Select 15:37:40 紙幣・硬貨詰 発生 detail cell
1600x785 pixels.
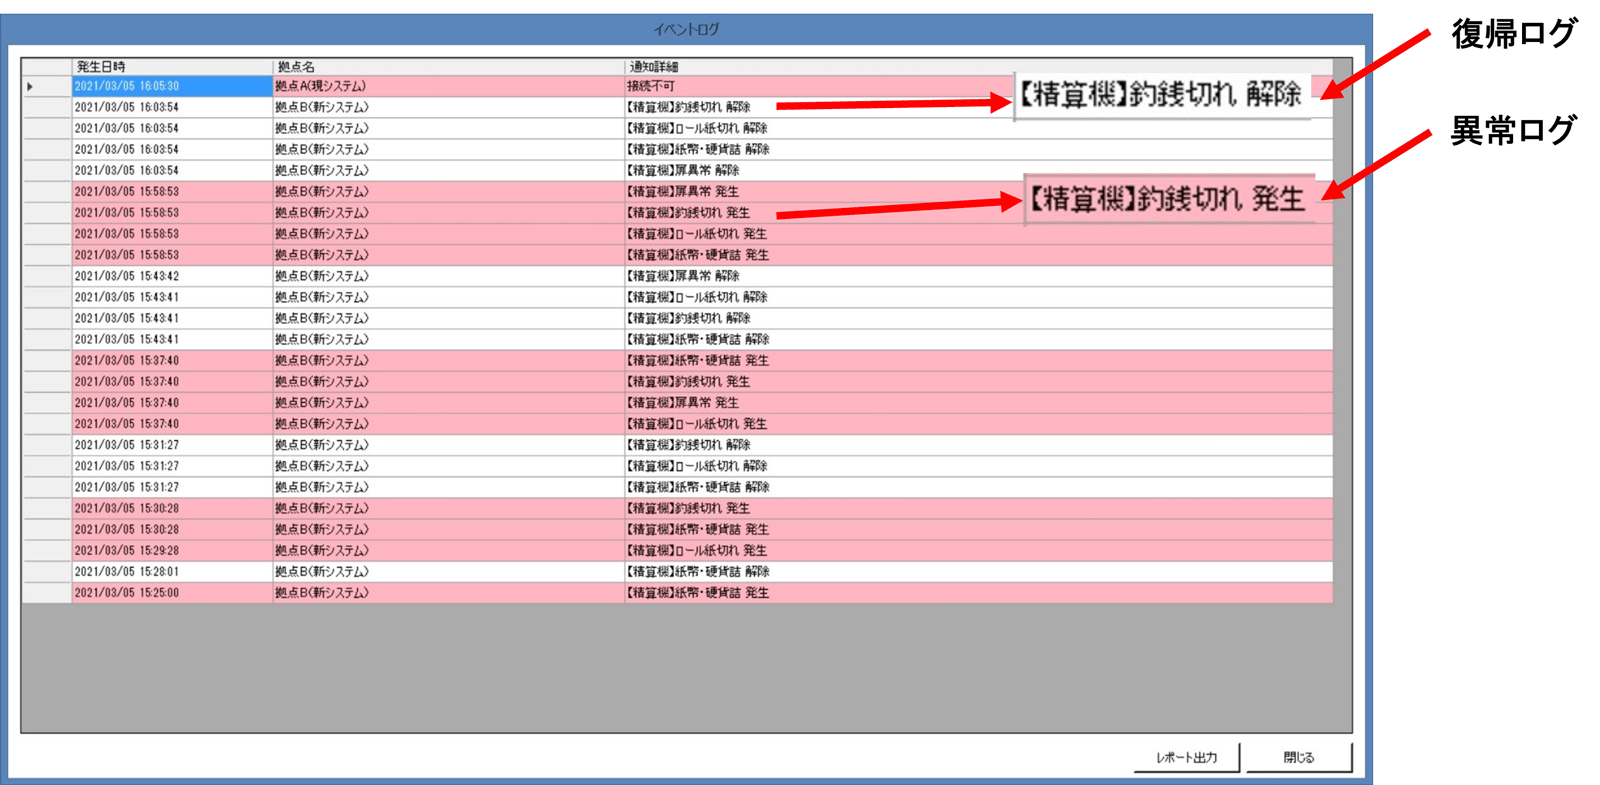[x=978, y=360]
